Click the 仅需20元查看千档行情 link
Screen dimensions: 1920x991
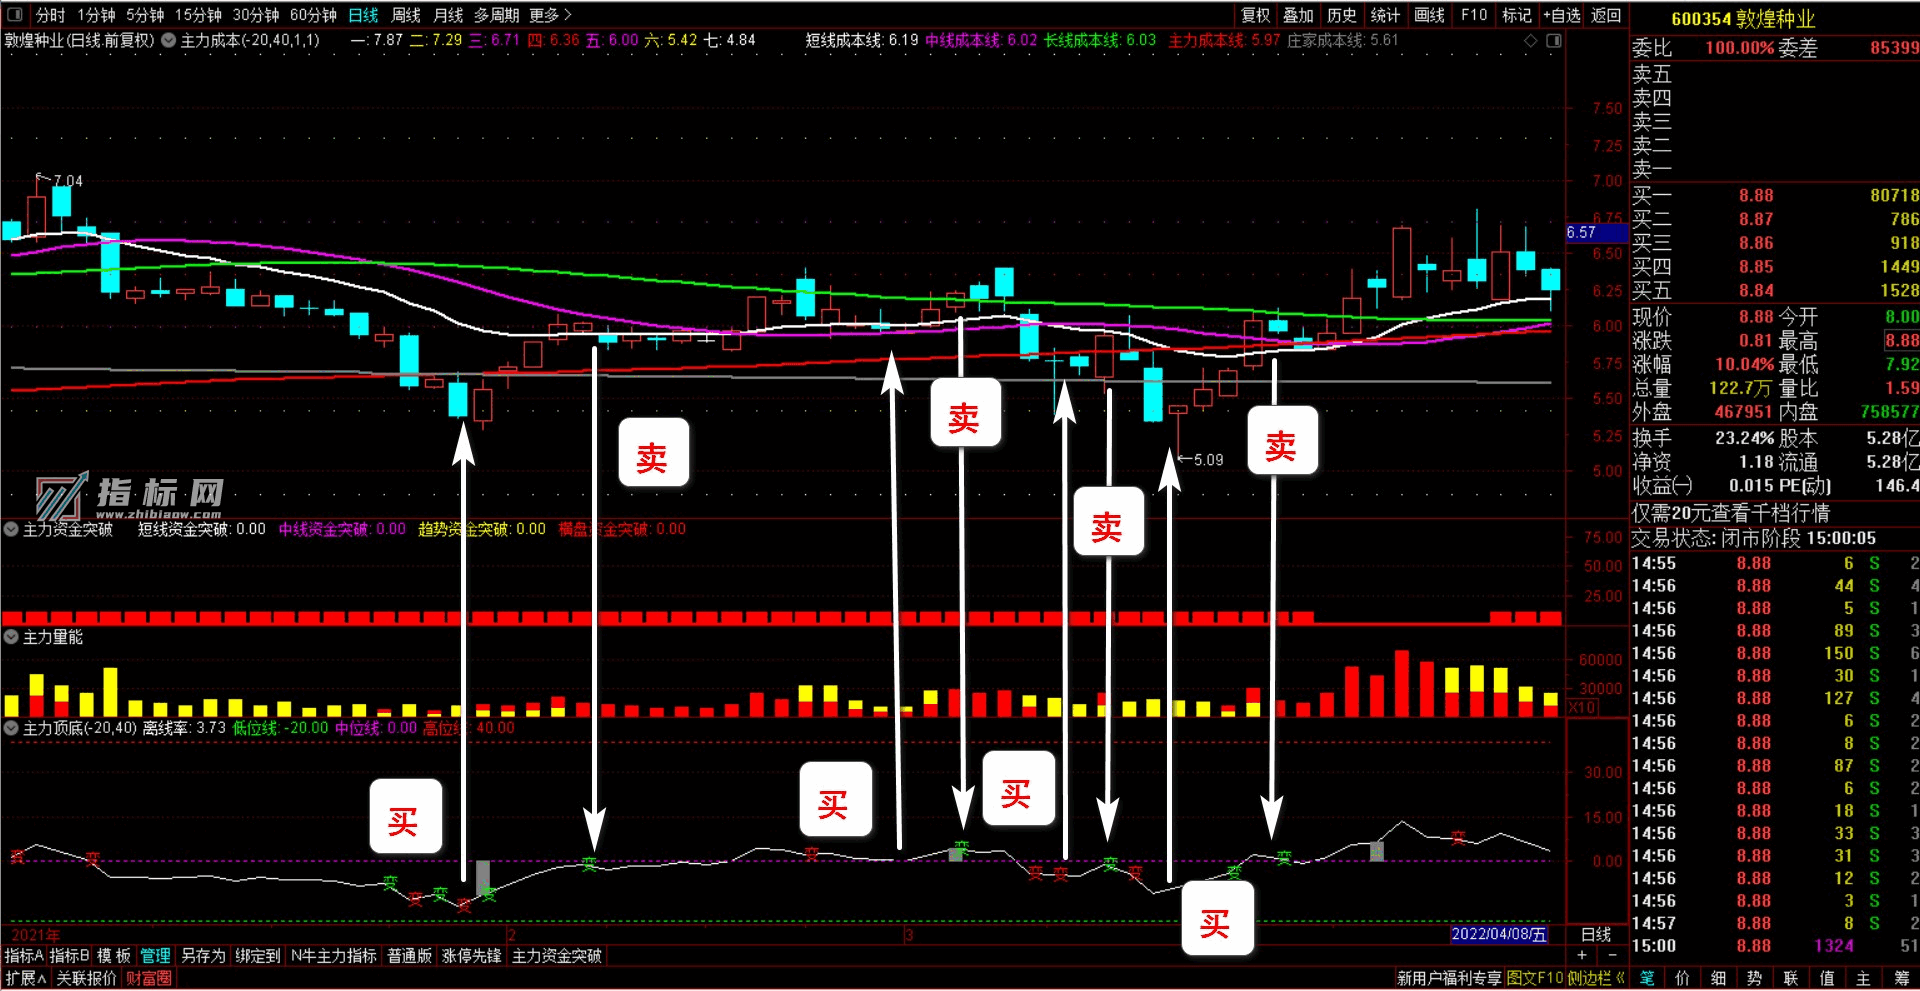[x=1731, y=513]
